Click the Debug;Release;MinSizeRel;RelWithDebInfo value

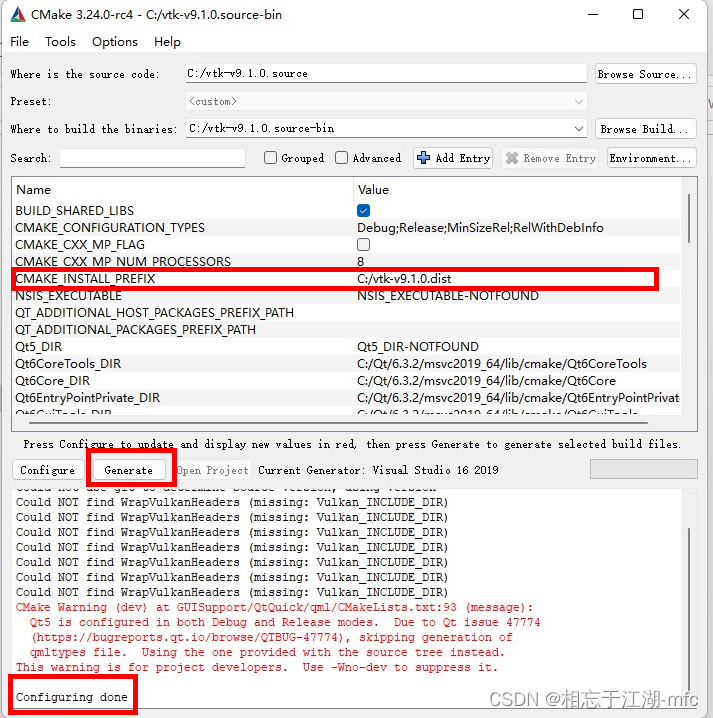click(480, 228)
